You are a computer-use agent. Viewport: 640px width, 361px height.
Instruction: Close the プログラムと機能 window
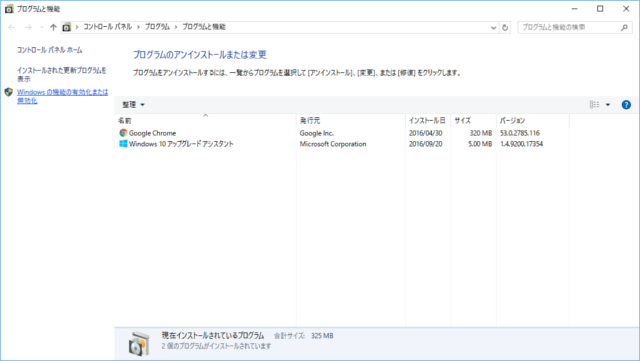626,9
